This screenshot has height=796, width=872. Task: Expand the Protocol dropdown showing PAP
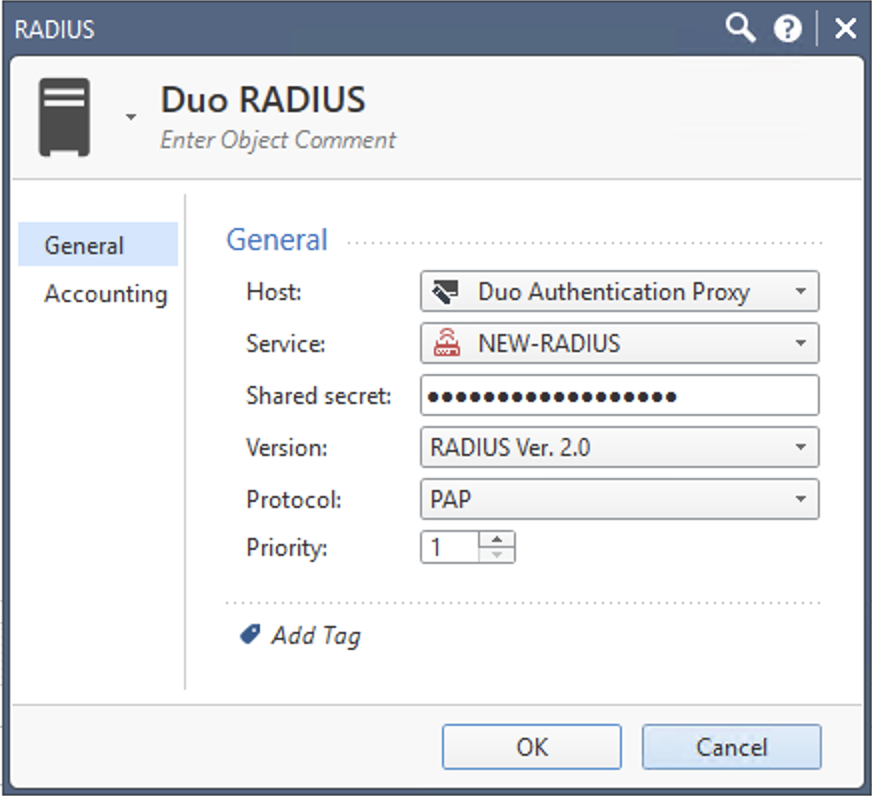[800, 499]
